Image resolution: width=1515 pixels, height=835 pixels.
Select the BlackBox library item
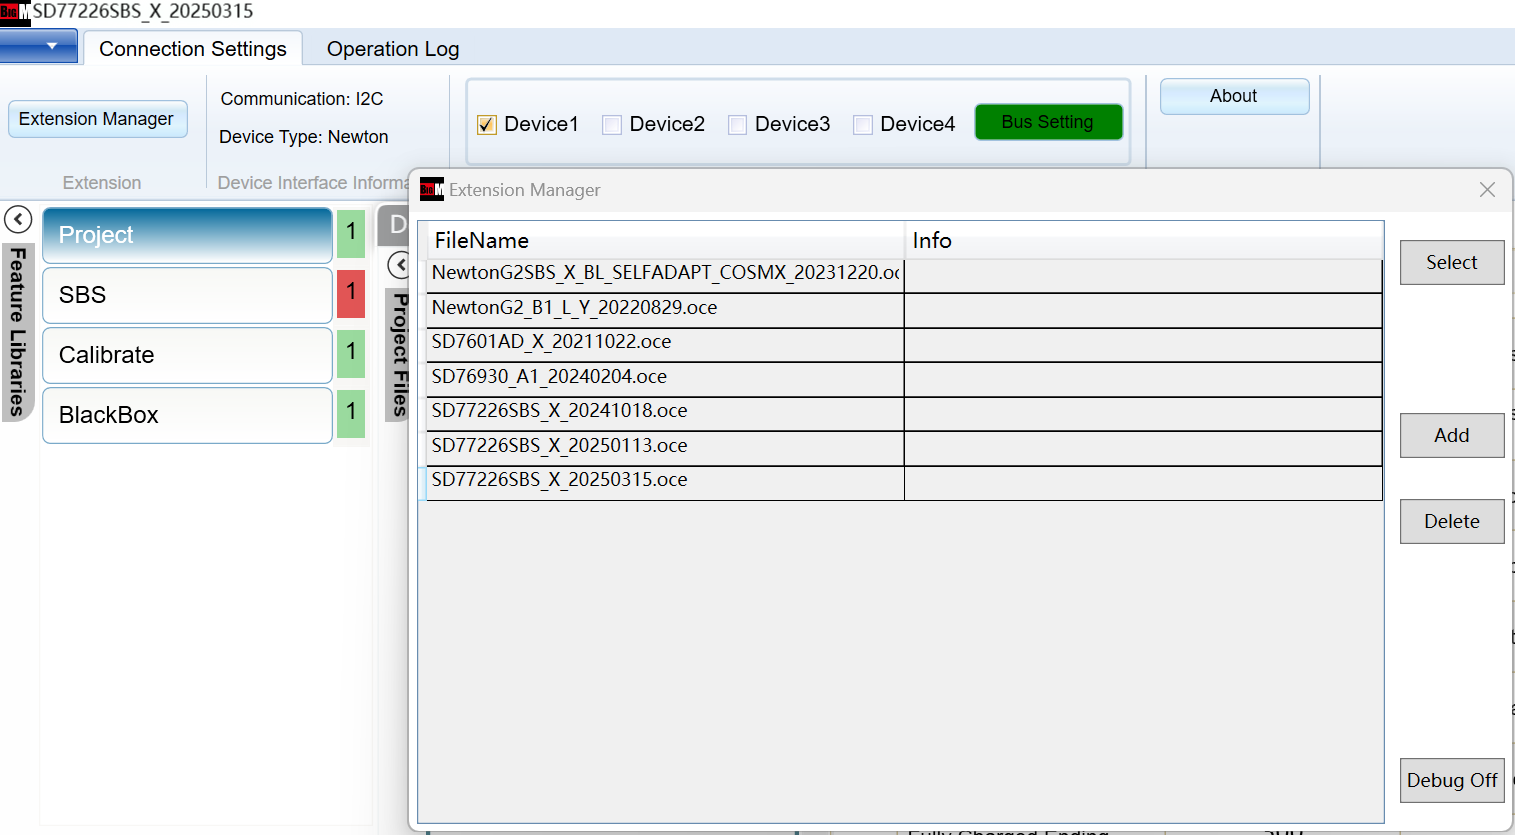click(187, 415)
